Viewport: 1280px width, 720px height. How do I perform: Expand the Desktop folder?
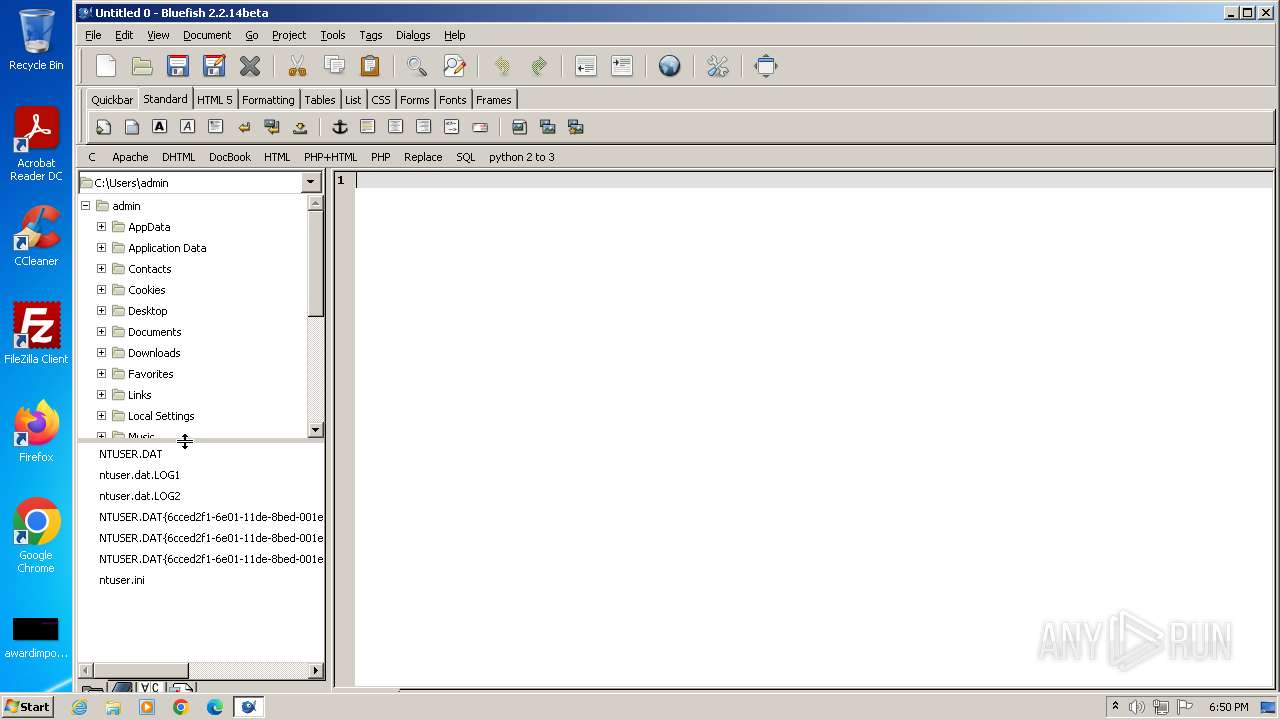(101, 311)
